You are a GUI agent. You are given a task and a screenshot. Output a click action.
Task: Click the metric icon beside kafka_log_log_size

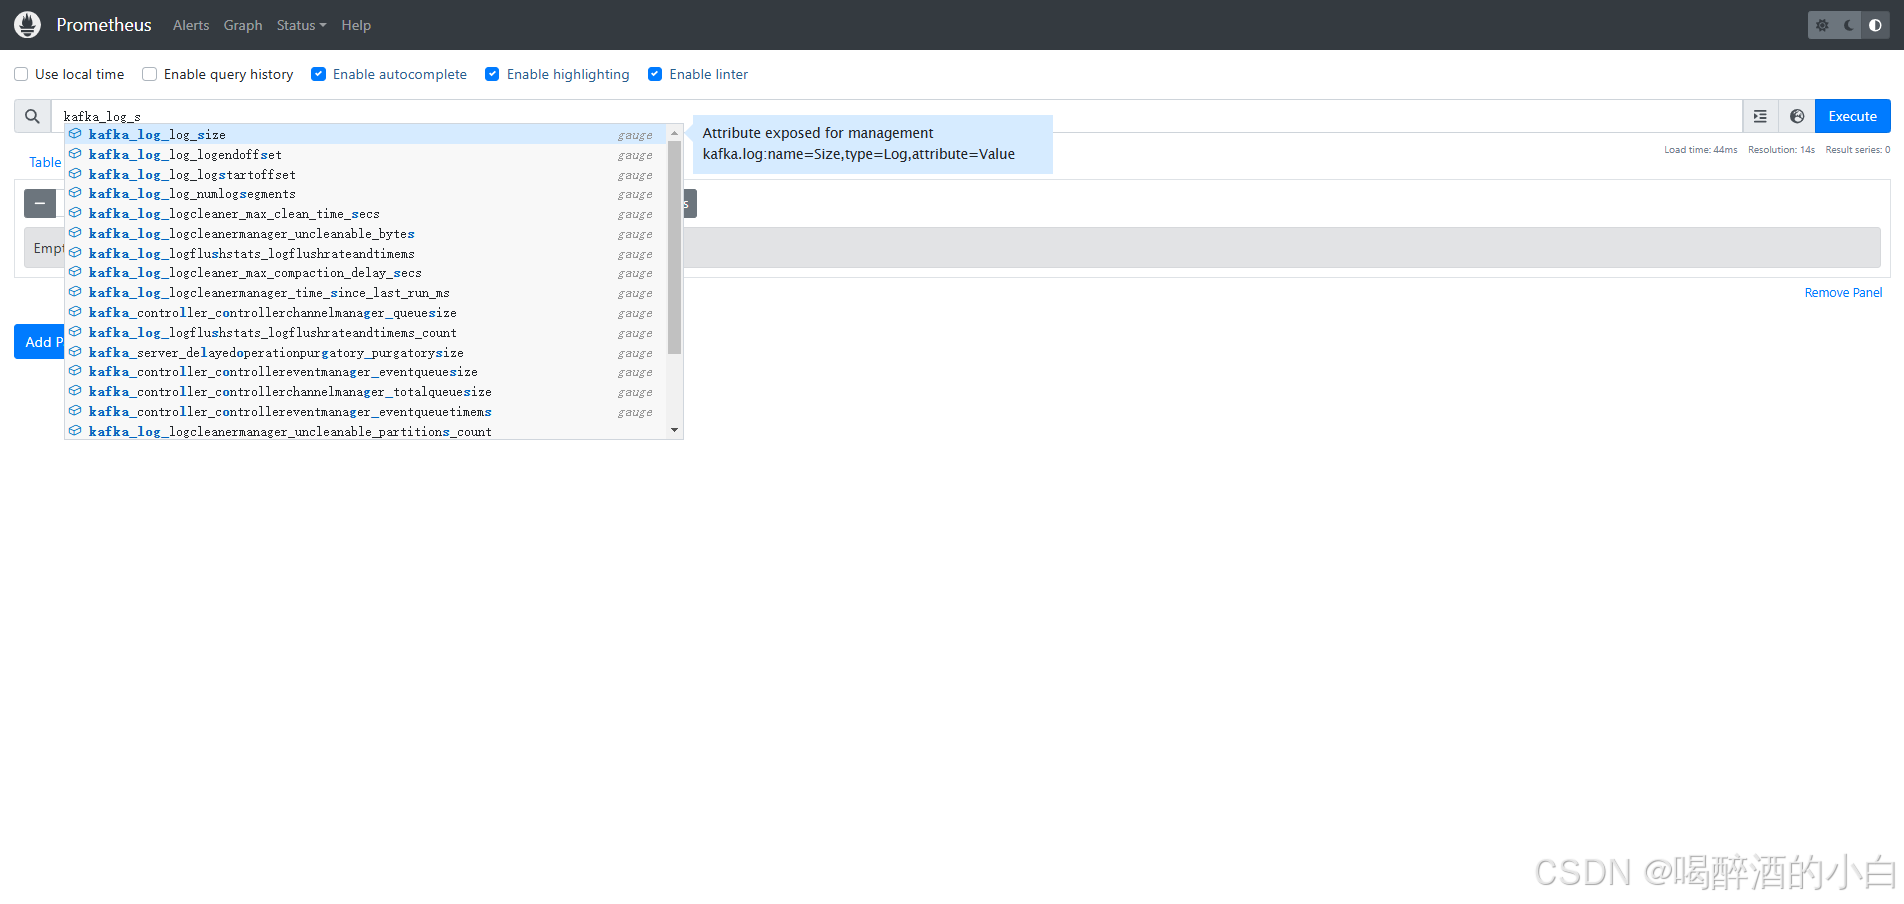75,134
